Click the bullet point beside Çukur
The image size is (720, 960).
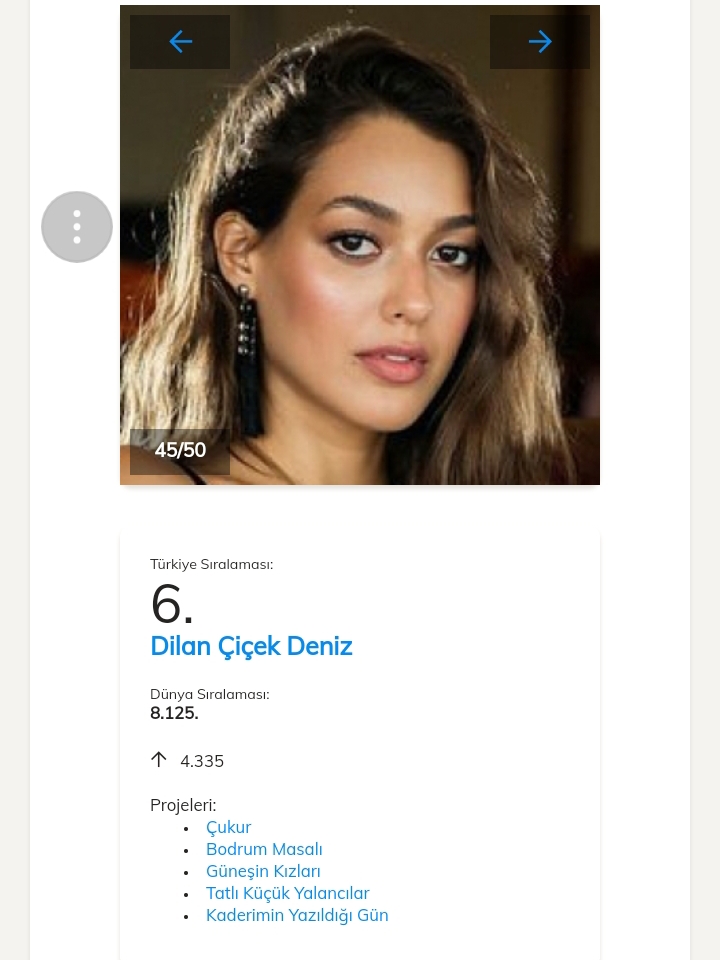187,829
